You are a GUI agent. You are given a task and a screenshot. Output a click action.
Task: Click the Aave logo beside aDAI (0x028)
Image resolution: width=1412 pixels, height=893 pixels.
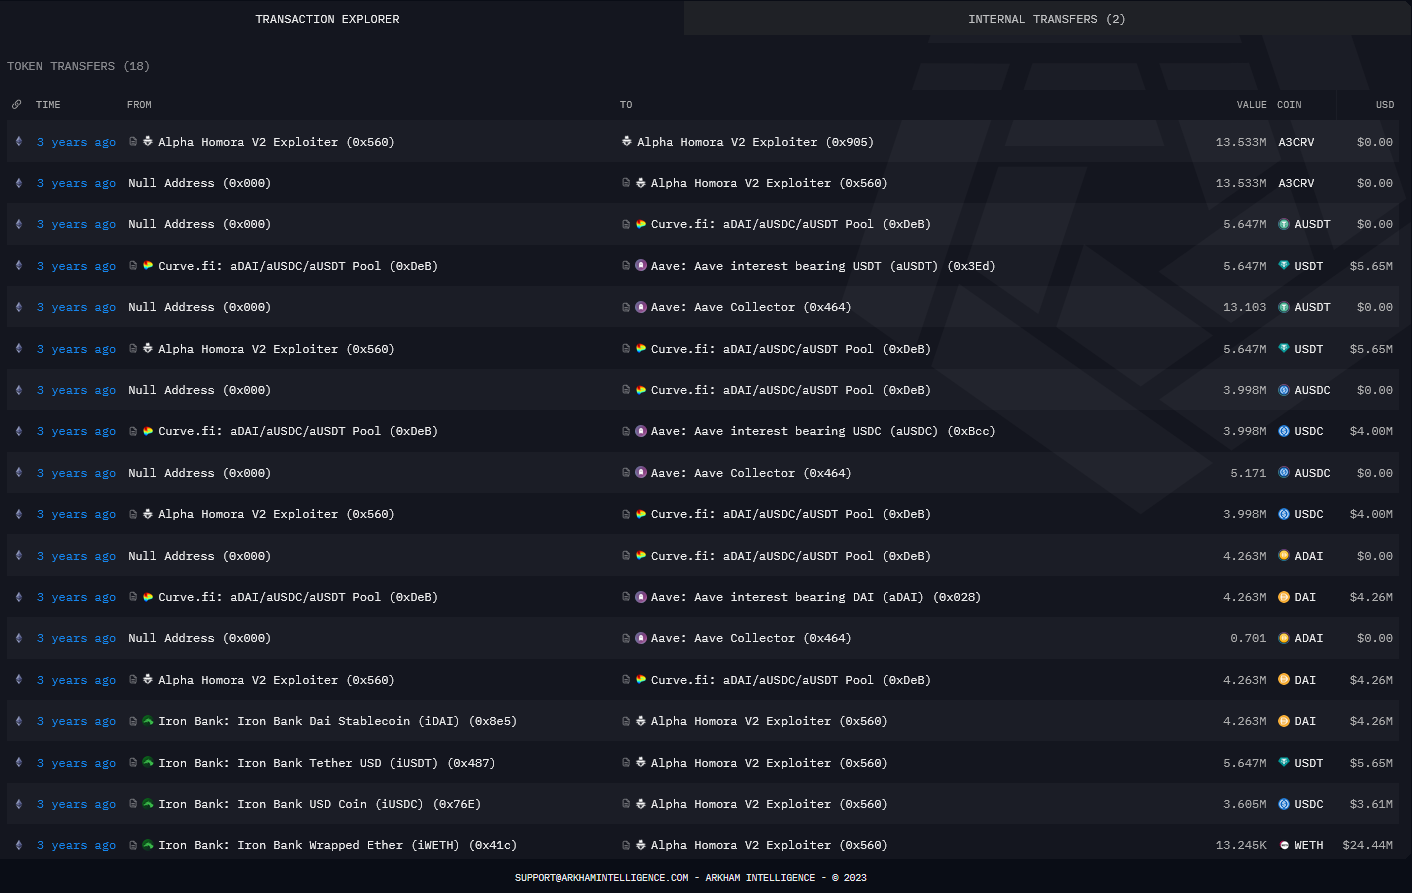pos(641,597)
